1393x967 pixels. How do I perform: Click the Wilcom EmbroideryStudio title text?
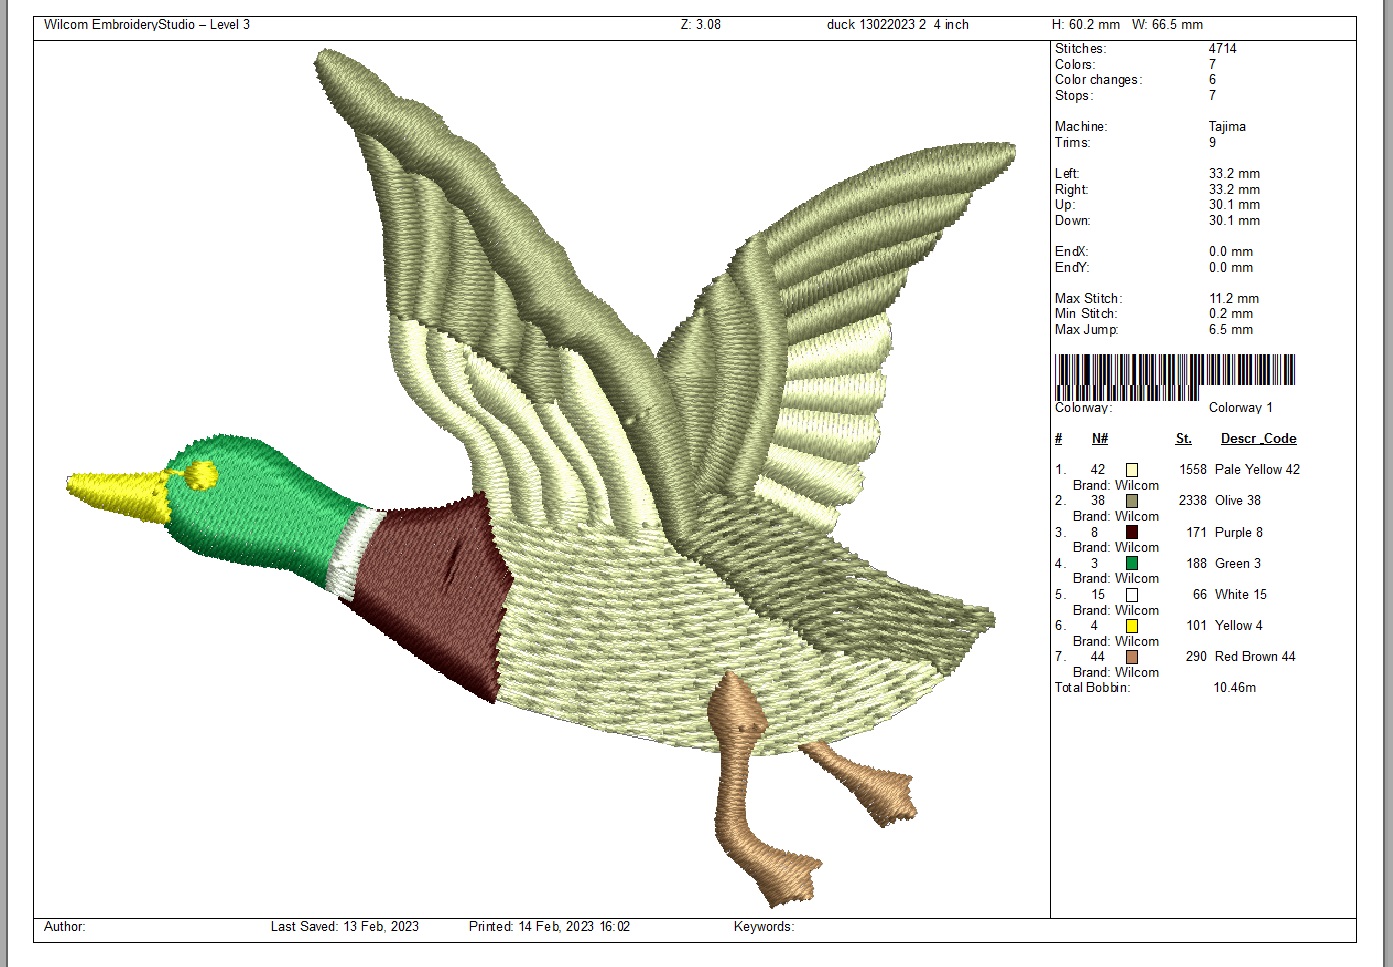point(147,25)
